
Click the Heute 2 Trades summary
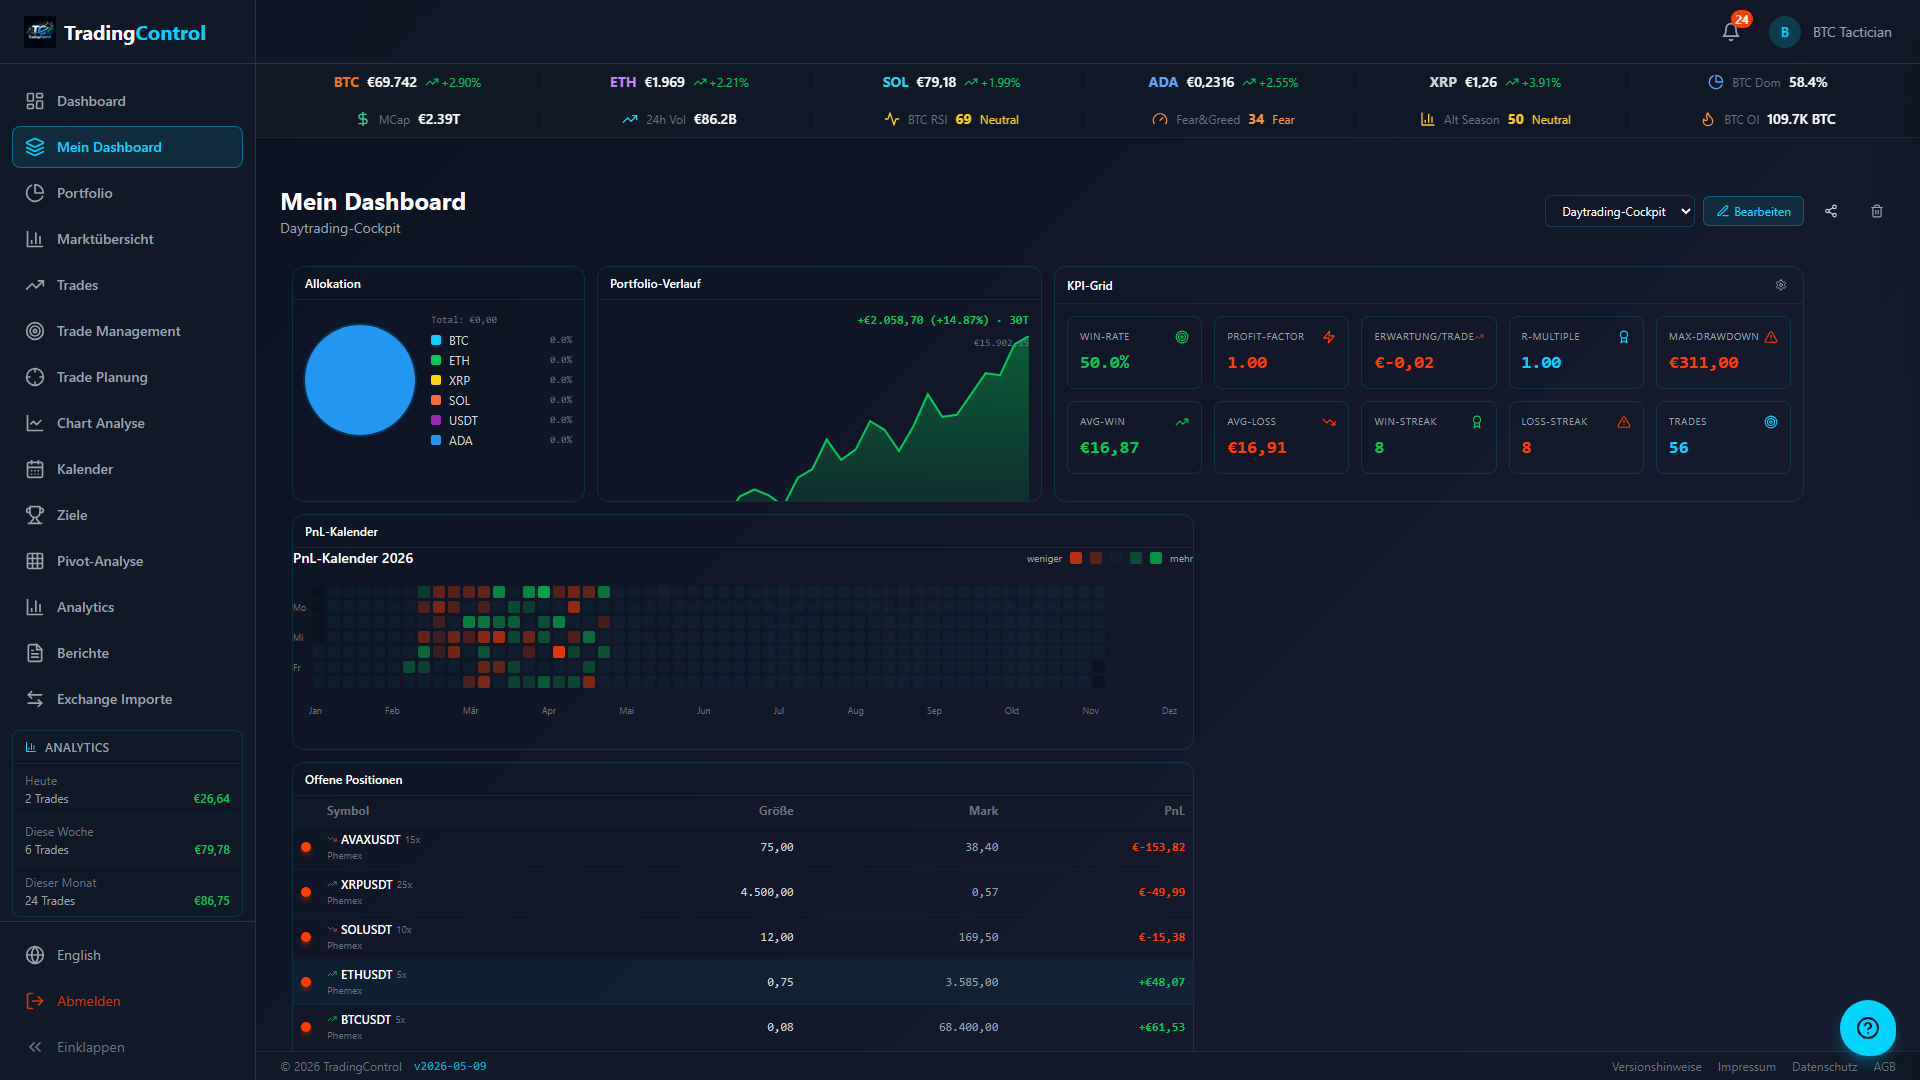click(127, 790)
